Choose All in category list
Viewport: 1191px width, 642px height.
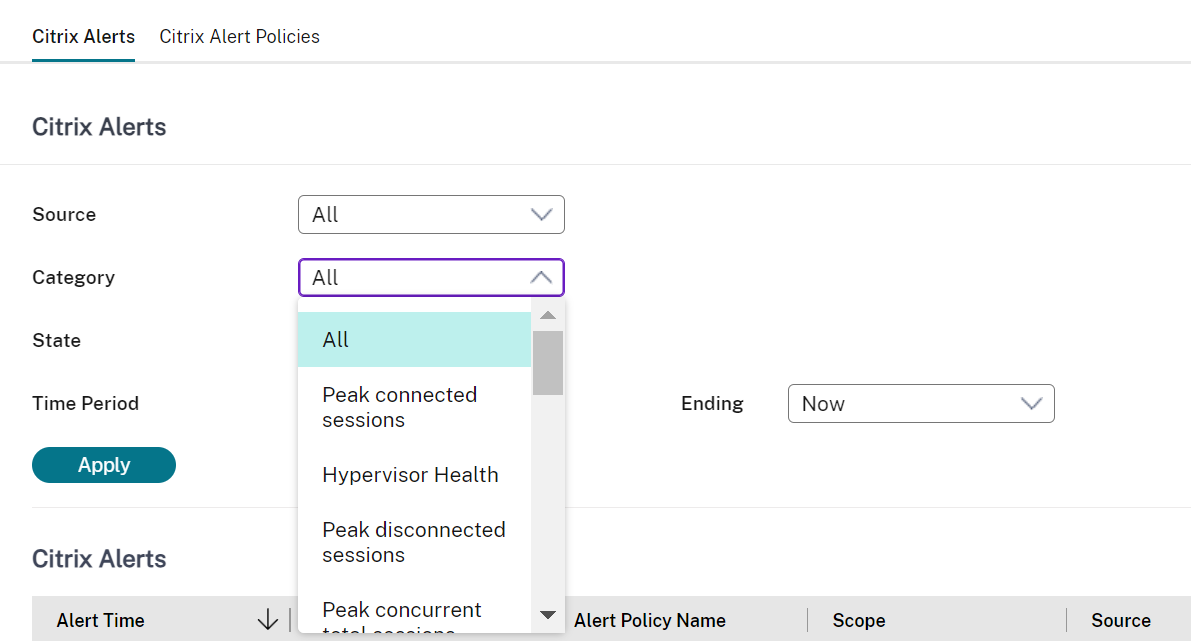(414, 340)
